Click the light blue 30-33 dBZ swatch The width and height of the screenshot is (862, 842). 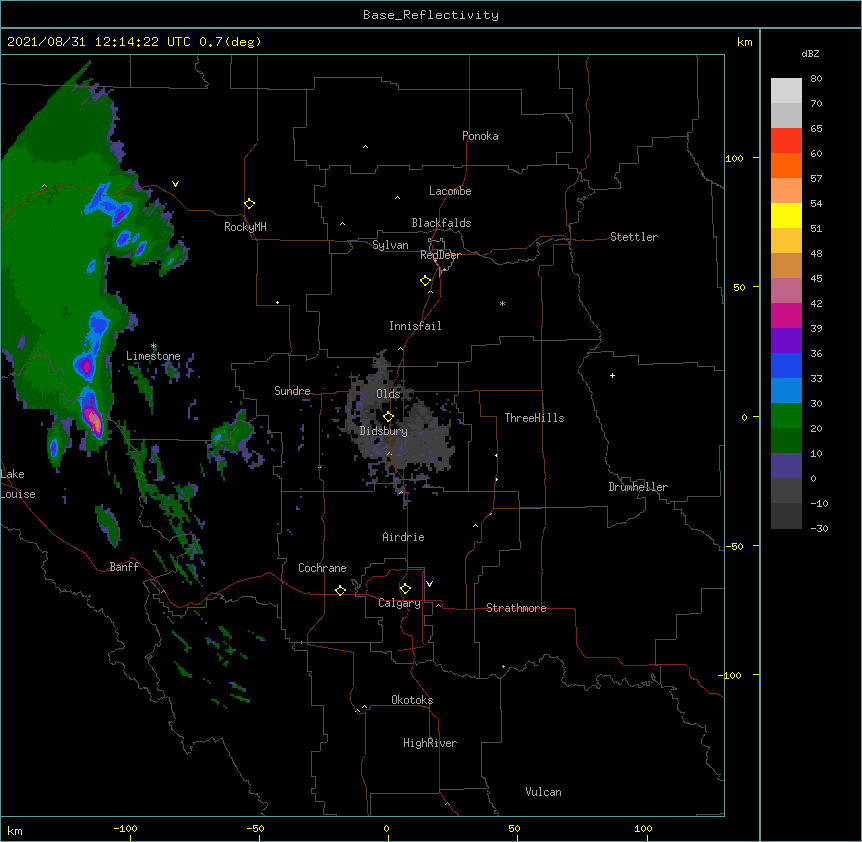pyautogui.click(x=786, y=390)
